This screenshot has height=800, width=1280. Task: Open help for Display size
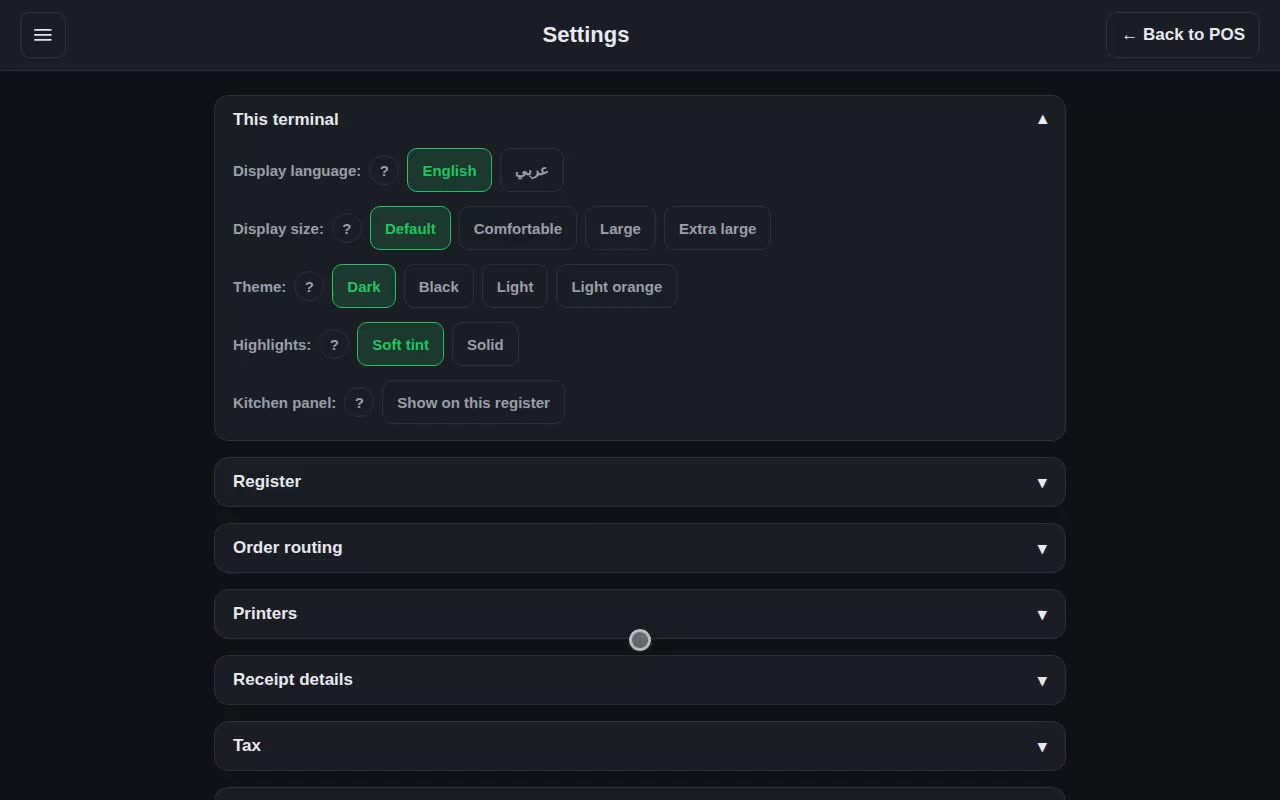click(x=347, y=228)
